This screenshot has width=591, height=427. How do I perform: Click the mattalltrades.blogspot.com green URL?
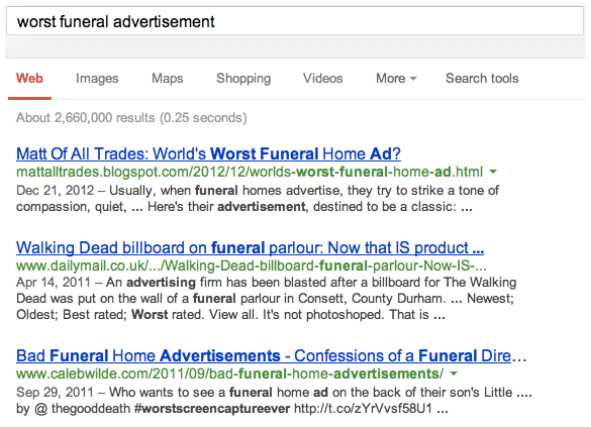click(250, 172)
